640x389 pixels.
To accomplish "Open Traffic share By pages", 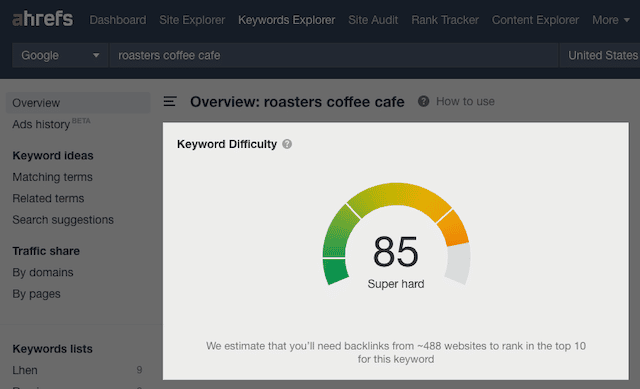I will pos(36,294).
